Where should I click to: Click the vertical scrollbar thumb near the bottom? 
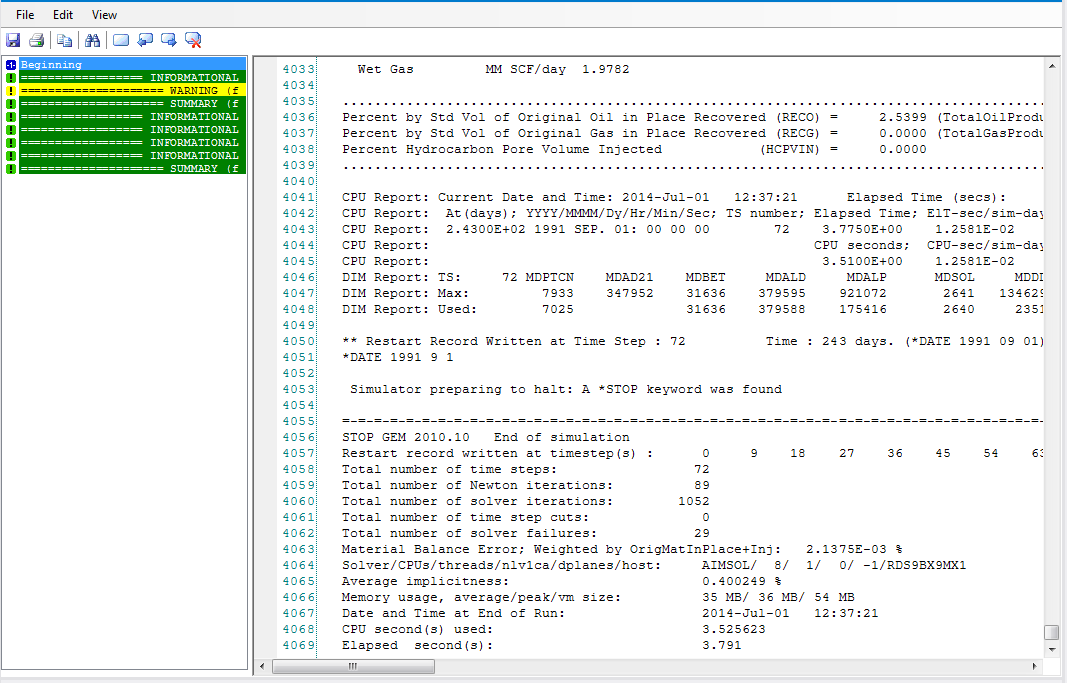[x=1051, y=633]
